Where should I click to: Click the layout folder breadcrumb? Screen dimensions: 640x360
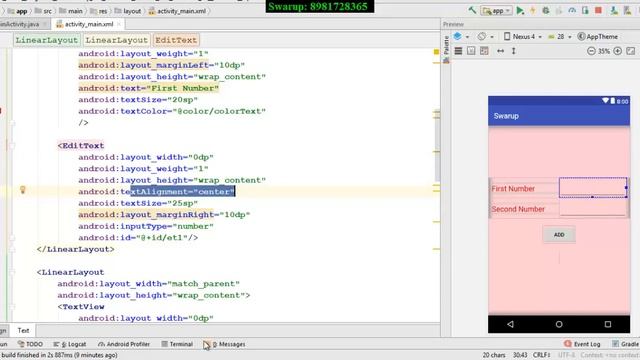click(x=128, y=11)
